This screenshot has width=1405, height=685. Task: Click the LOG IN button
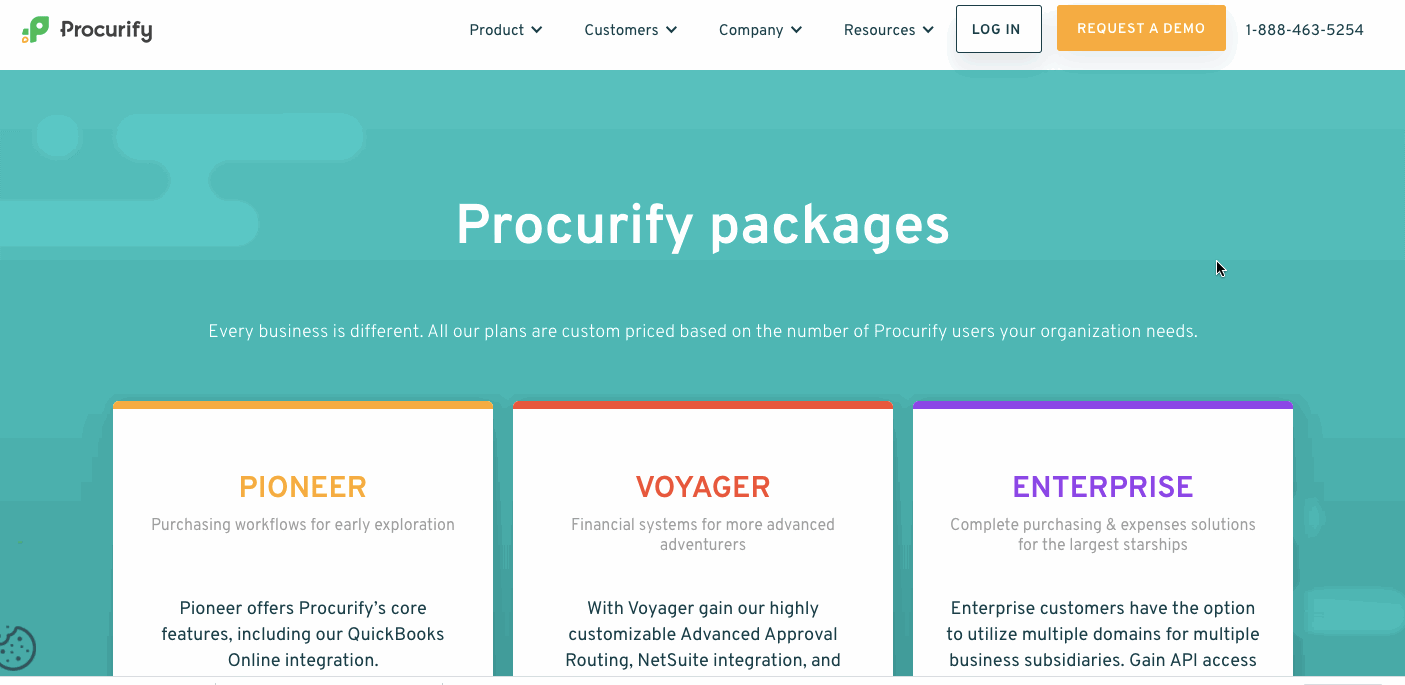click(998, 29)
